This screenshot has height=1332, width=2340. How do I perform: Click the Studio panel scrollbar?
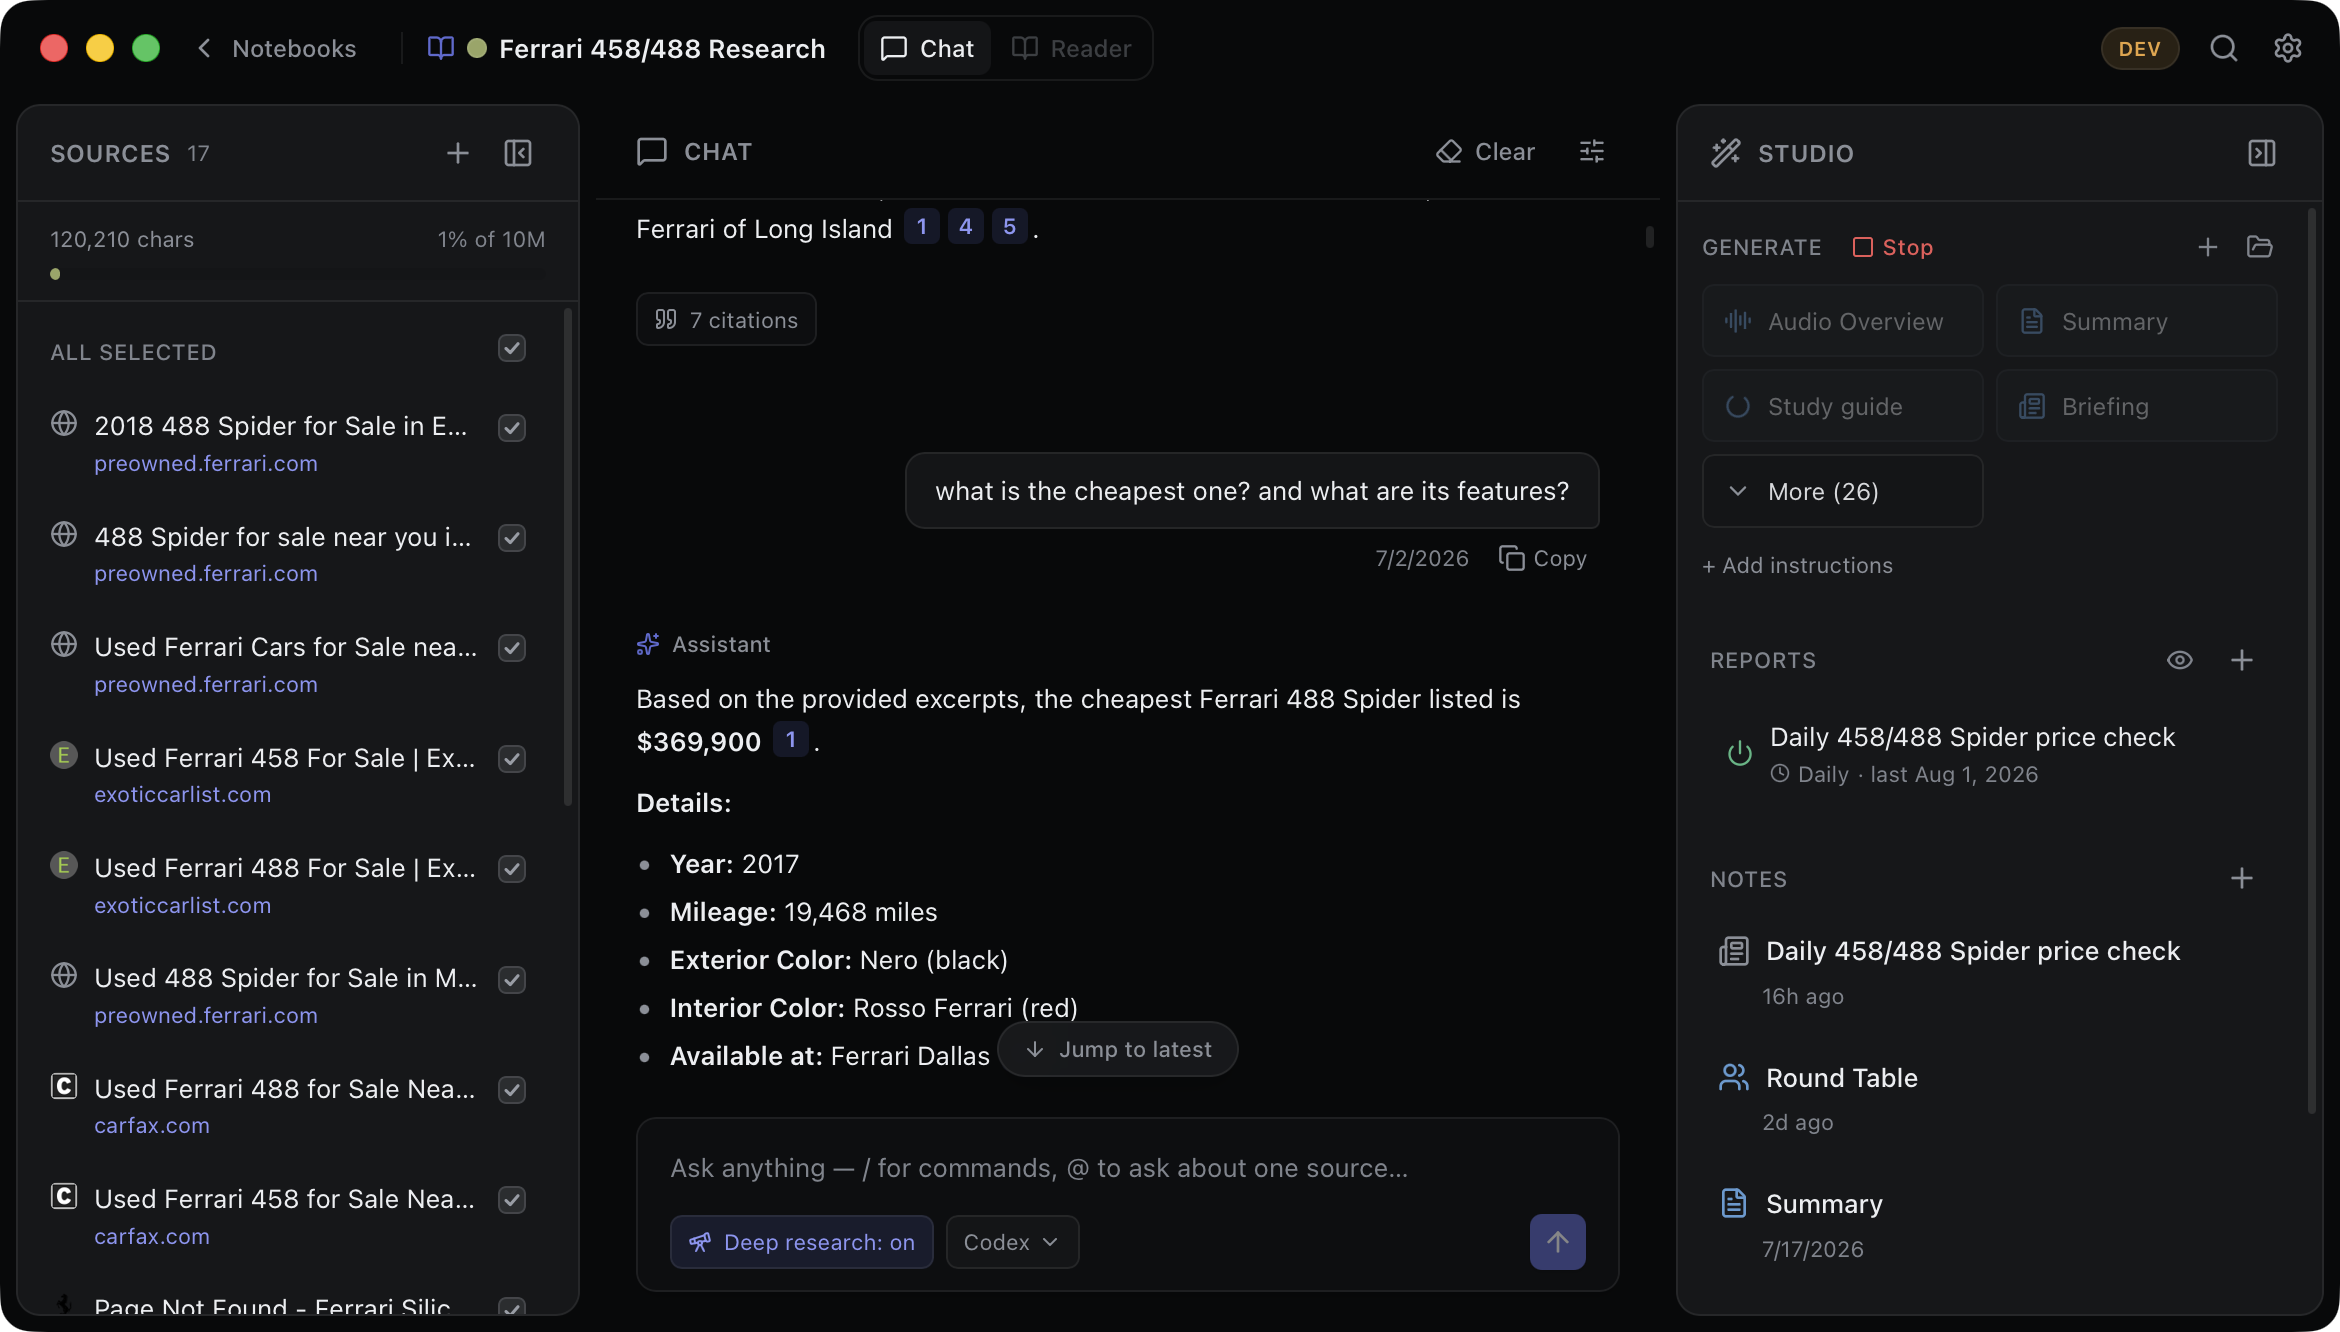(2311, 660)
